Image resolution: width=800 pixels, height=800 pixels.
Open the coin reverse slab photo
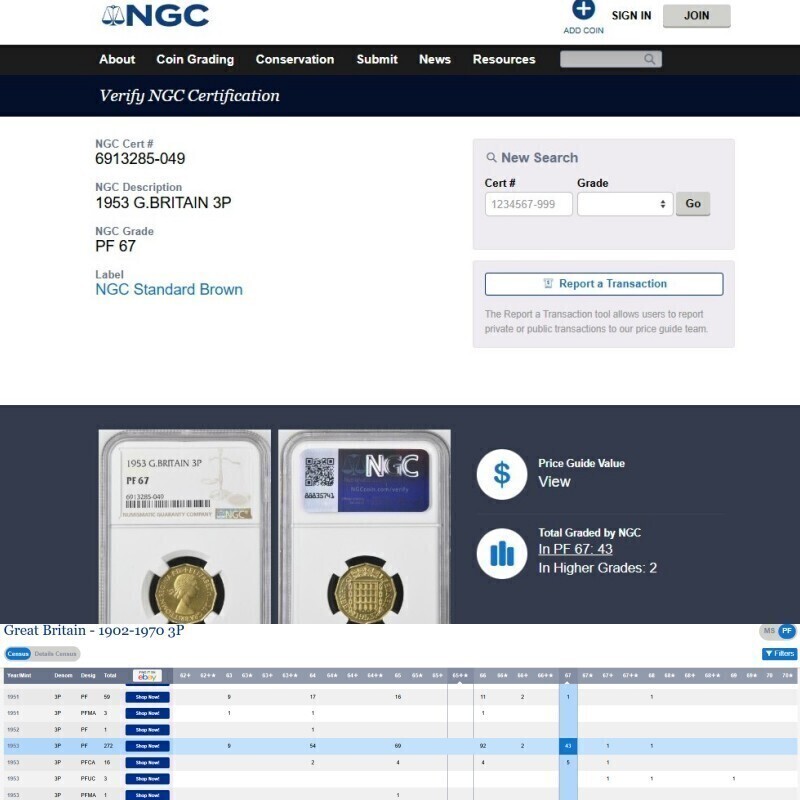364,527
